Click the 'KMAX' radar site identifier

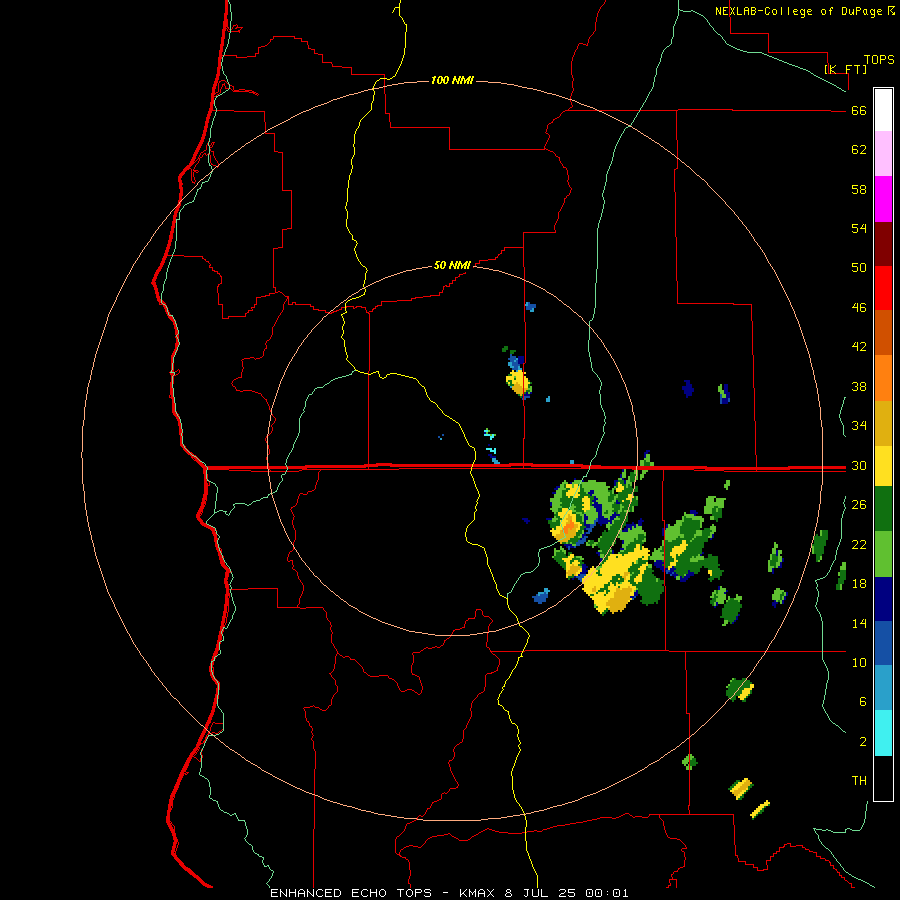coord(476,893)
